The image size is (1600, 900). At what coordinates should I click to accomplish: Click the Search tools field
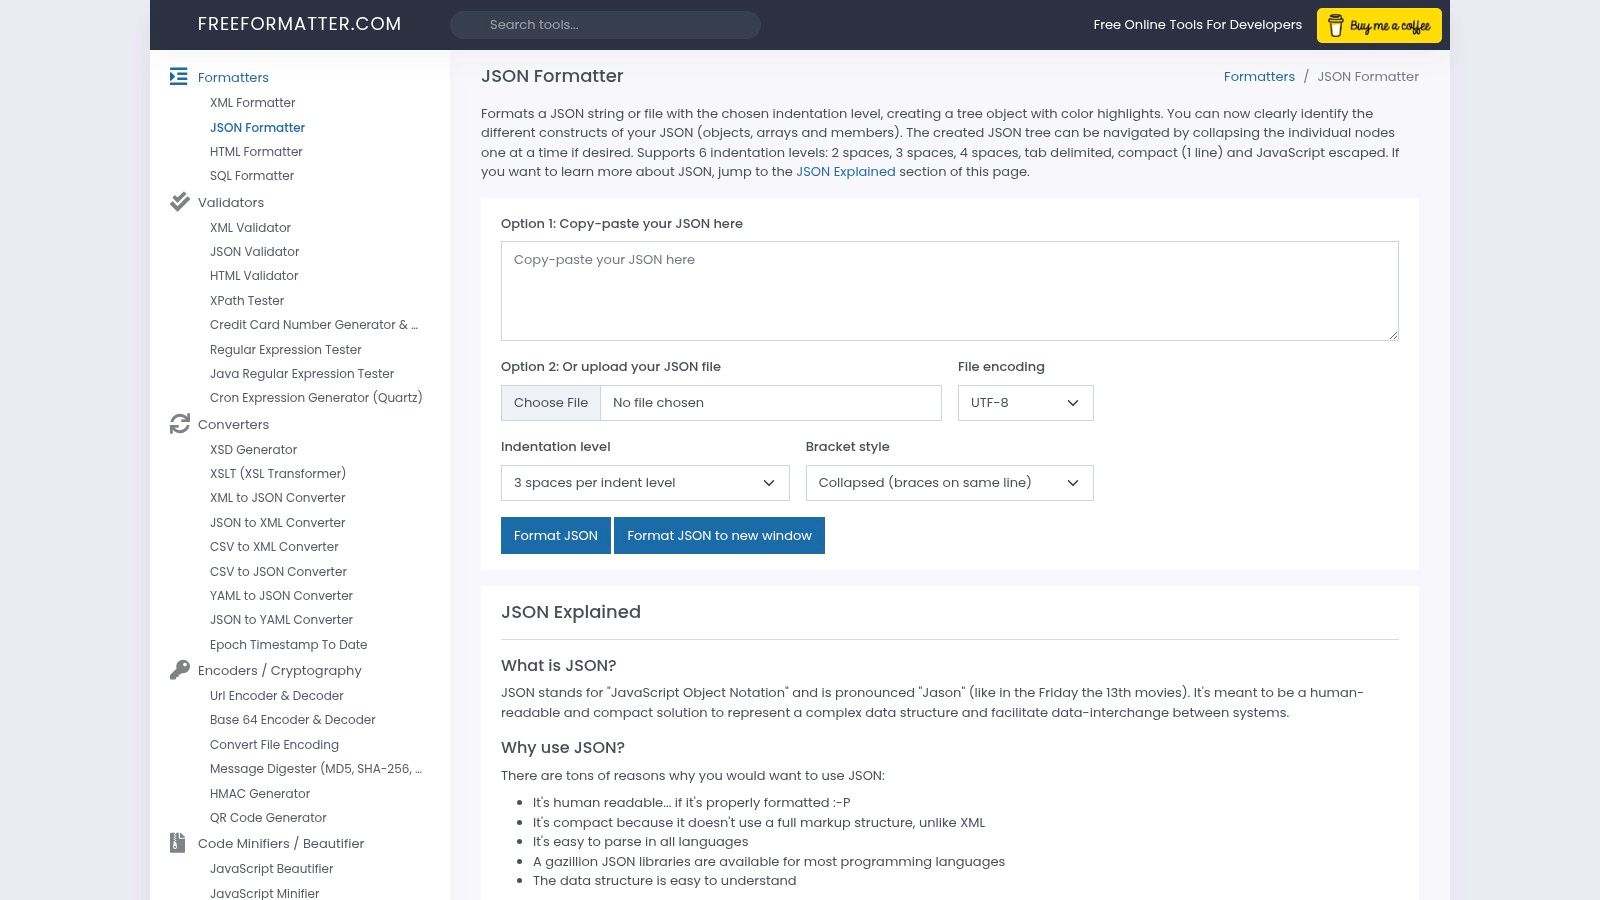605,24
